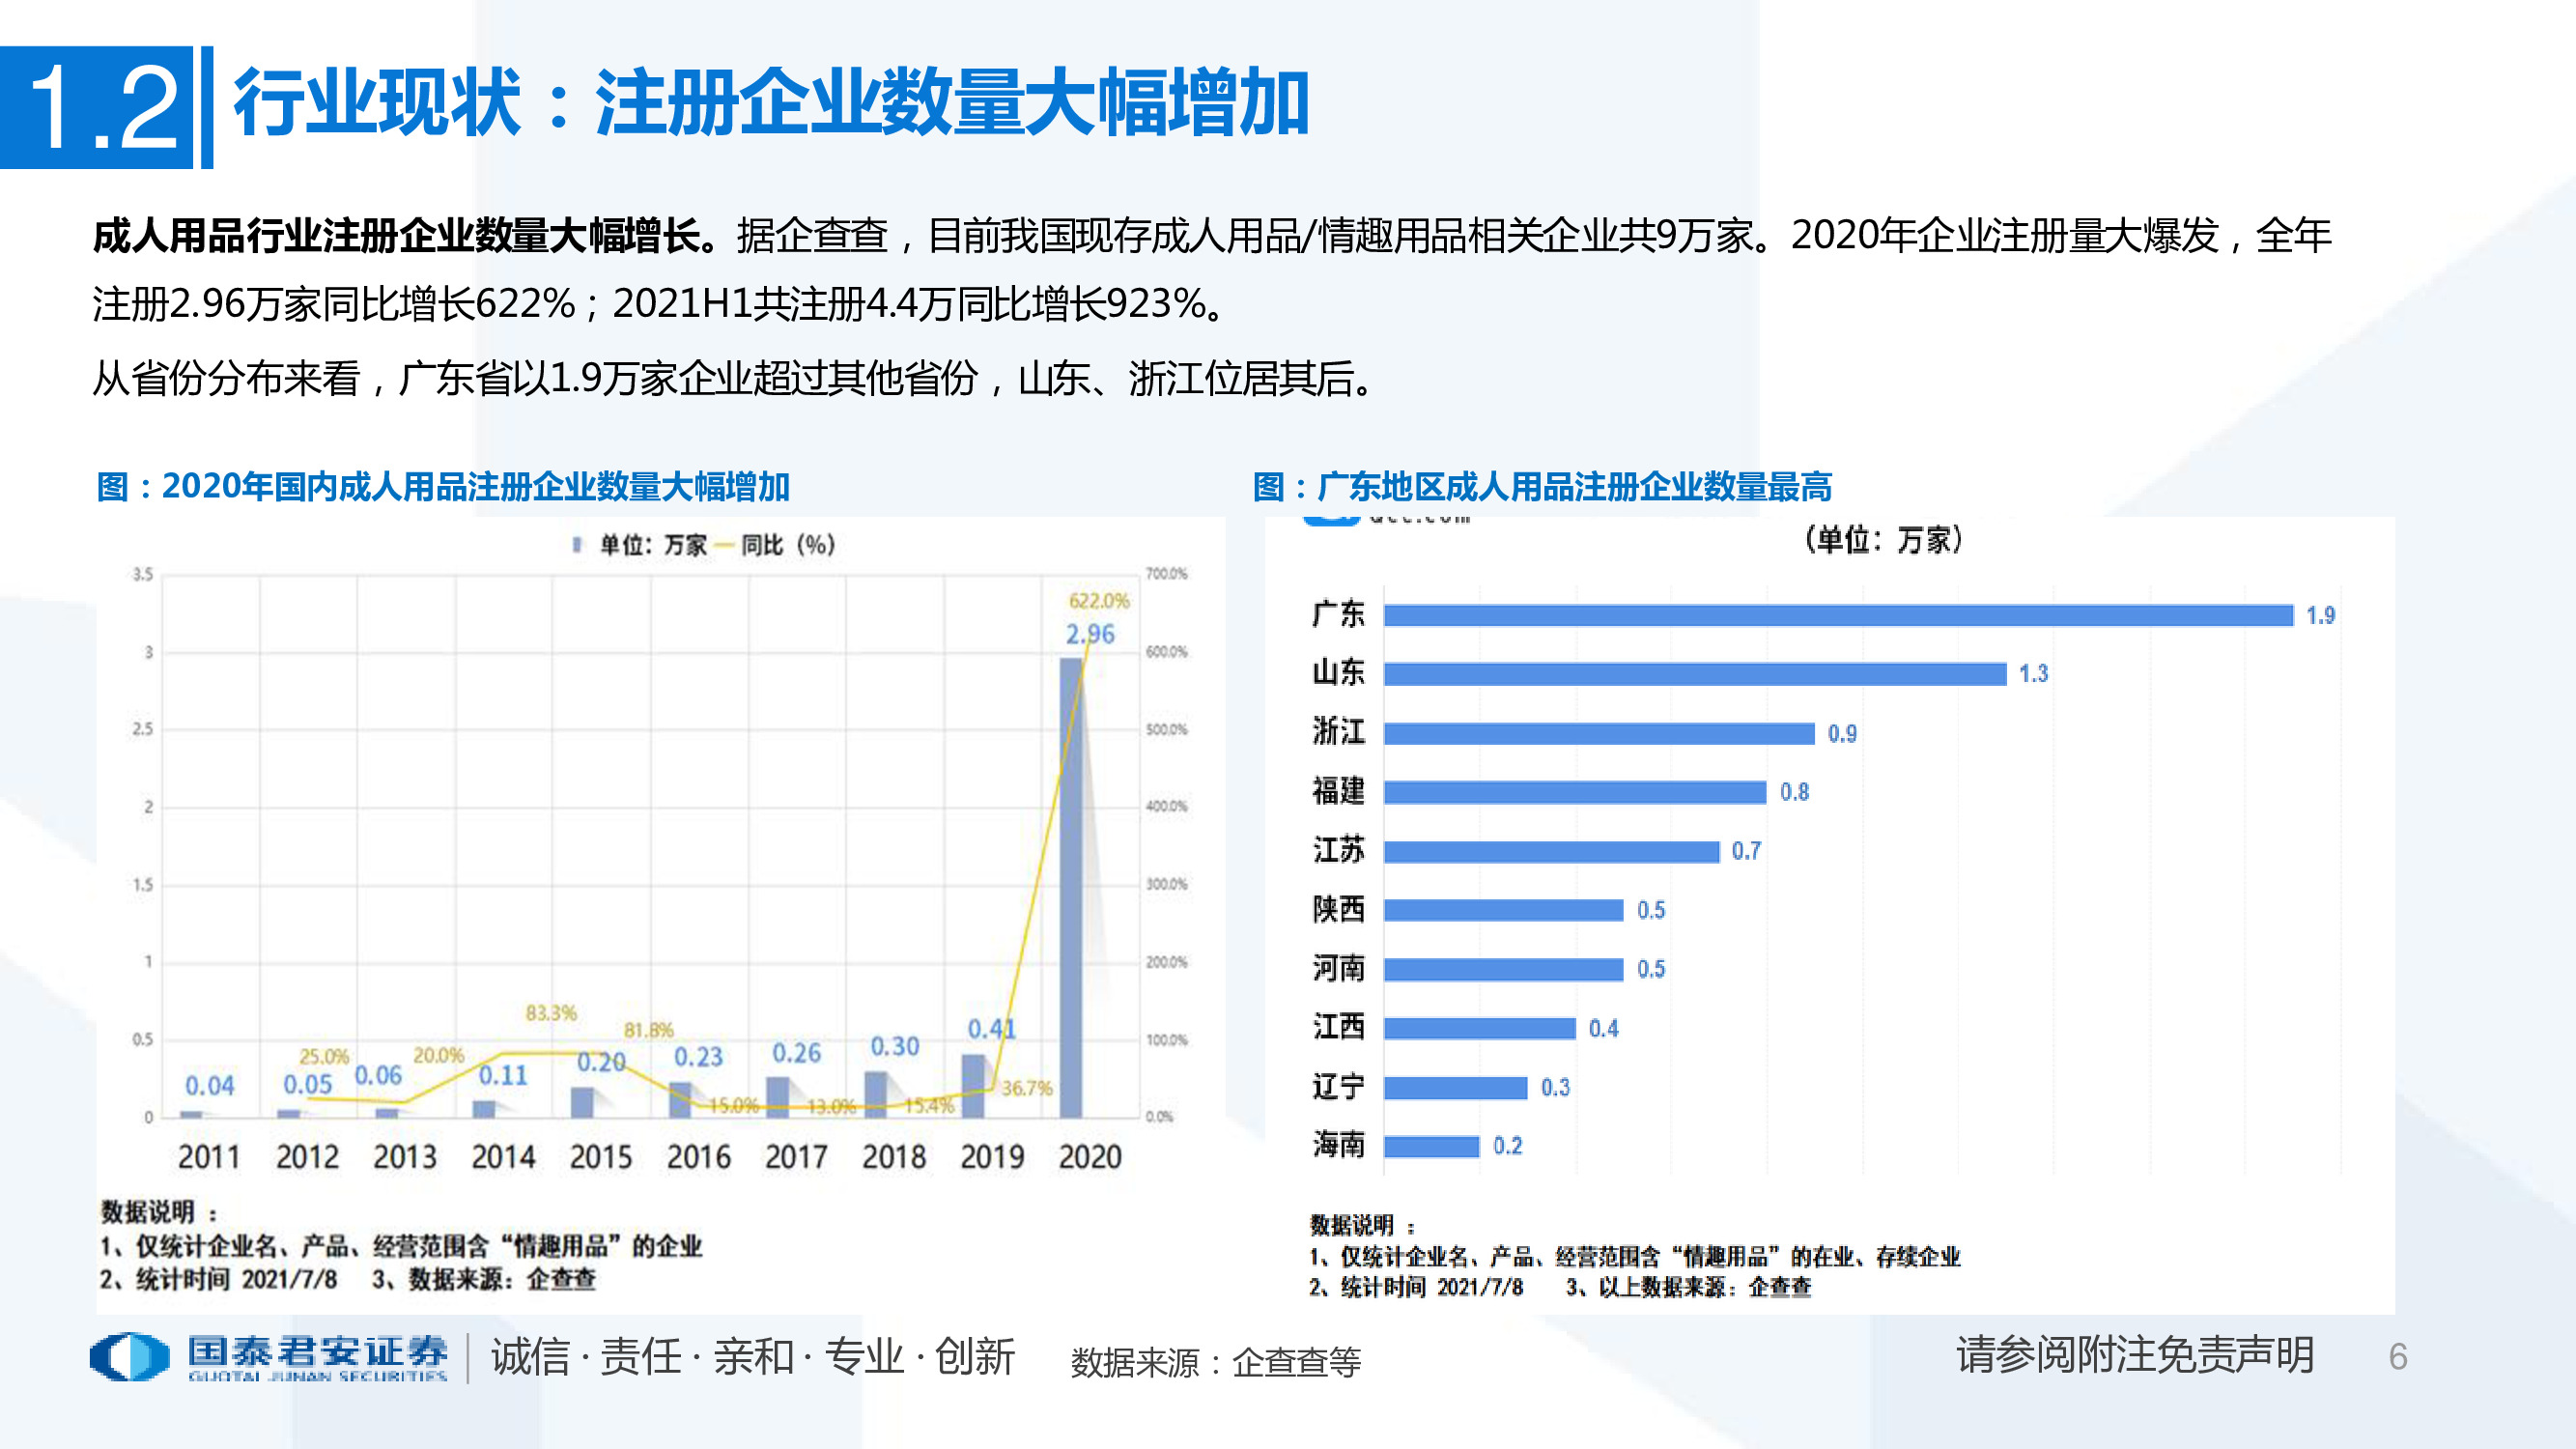This screenshot has height=1449, width=2576.
Task: Click the 2.96 value label above the tallest bar
Action: coord(1090,633)
